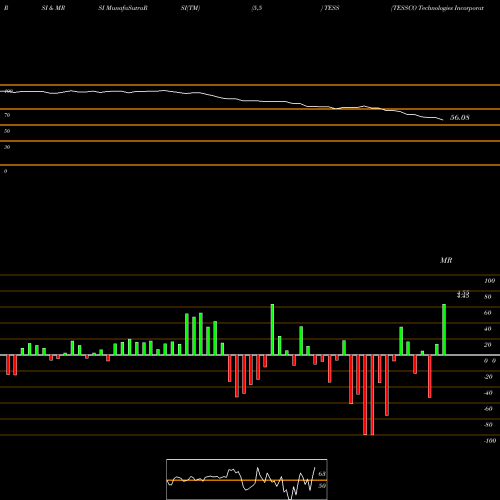Click the 'MR' label above the bar chart
This screenshot has height=500, width=500.
point(446,260)
